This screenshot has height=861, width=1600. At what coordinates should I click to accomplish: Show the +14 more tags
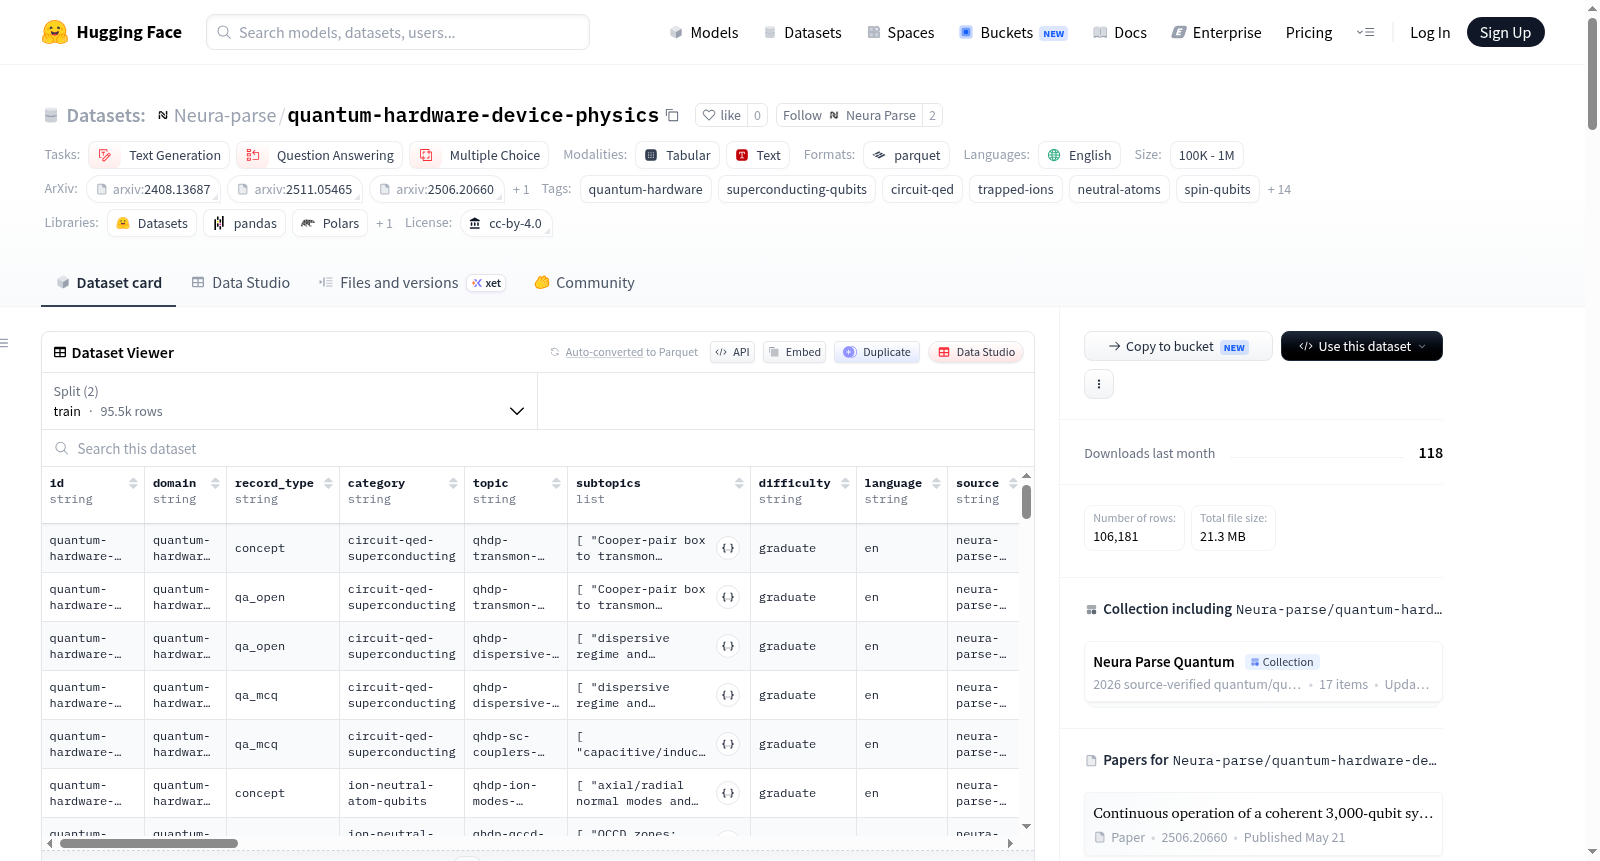click(1279, 190)
